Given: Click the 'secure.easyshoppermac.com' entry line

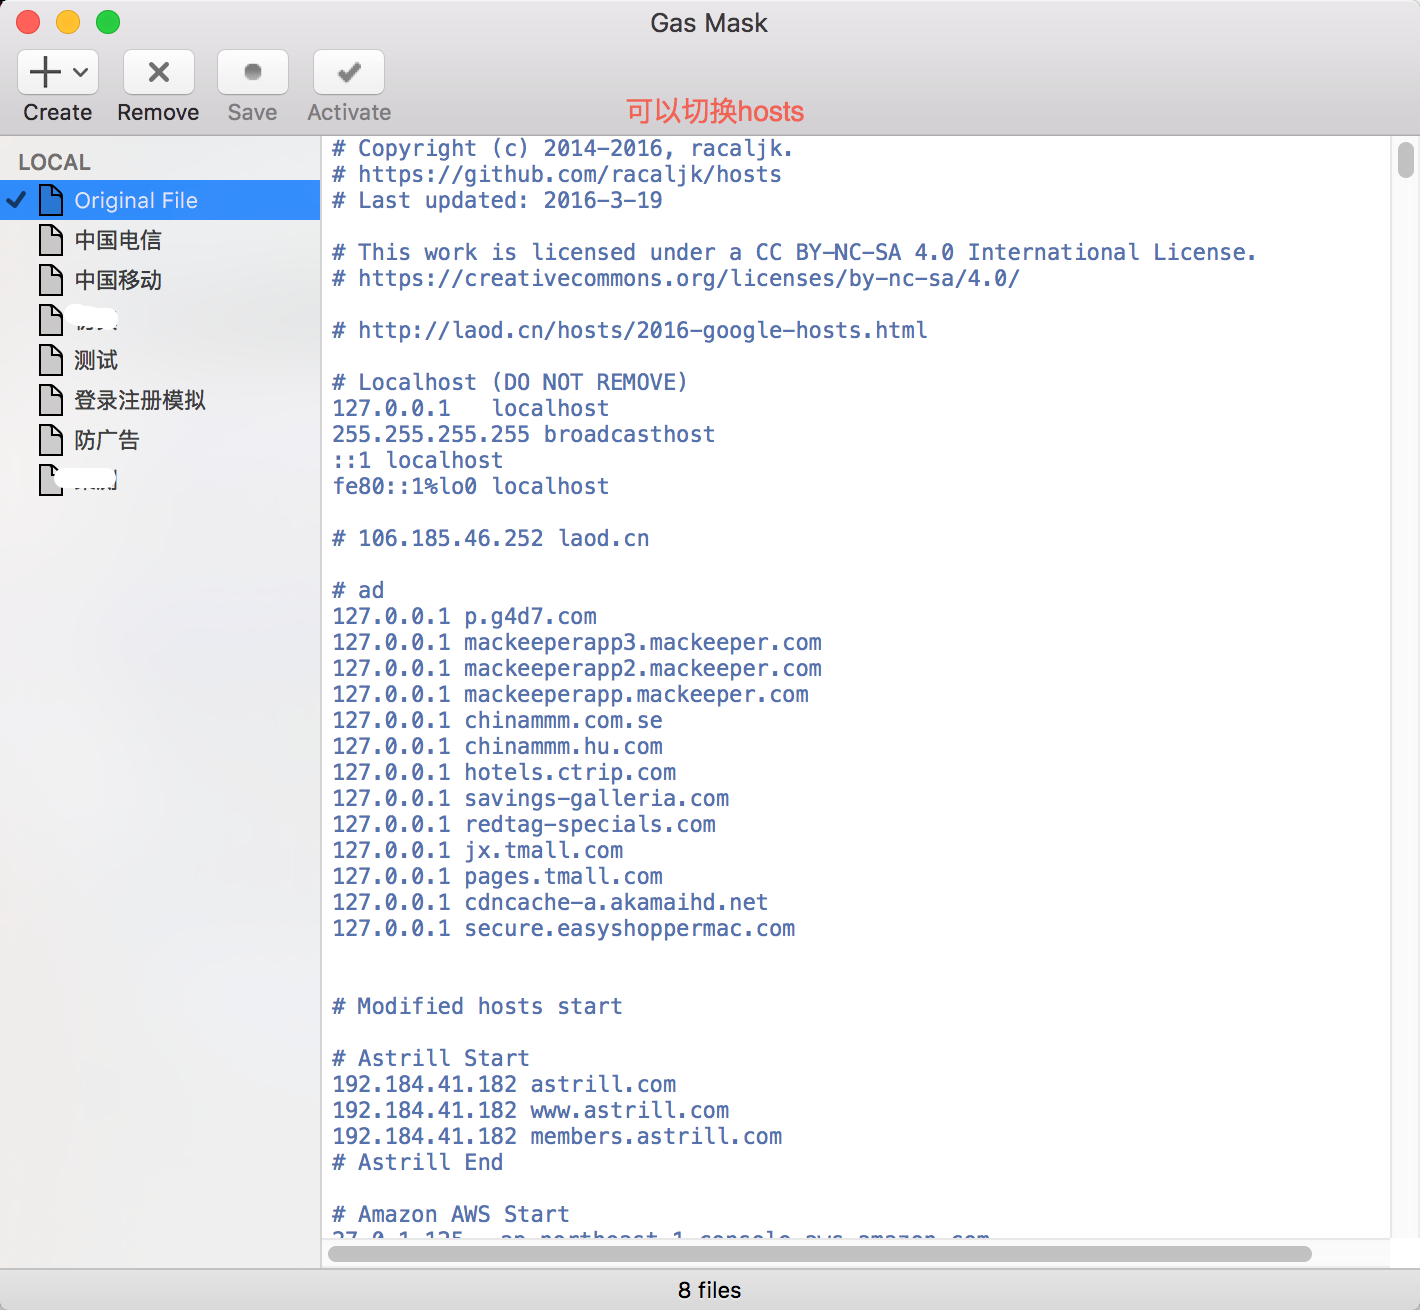Looking at the screenshot, I should pos(564,928).
